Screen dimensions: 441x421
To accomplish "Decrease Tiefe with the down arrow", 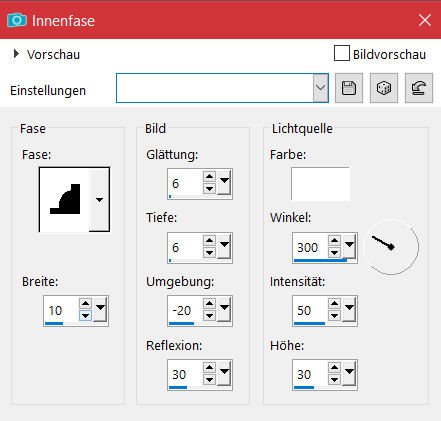I will click(x=209, y=253).
